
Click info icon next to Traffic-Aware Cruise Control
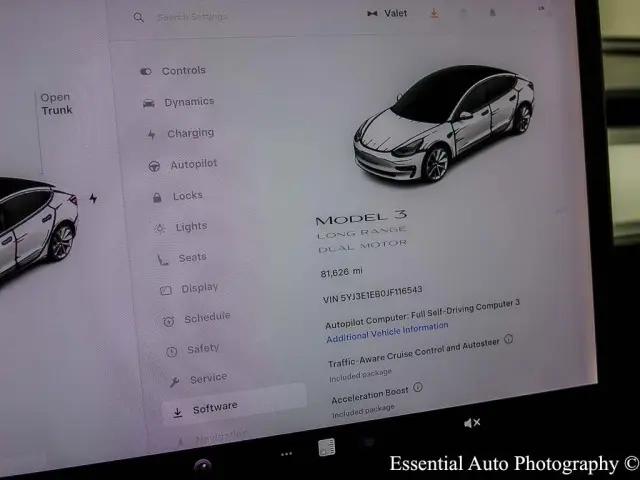[x=509, y=339]
